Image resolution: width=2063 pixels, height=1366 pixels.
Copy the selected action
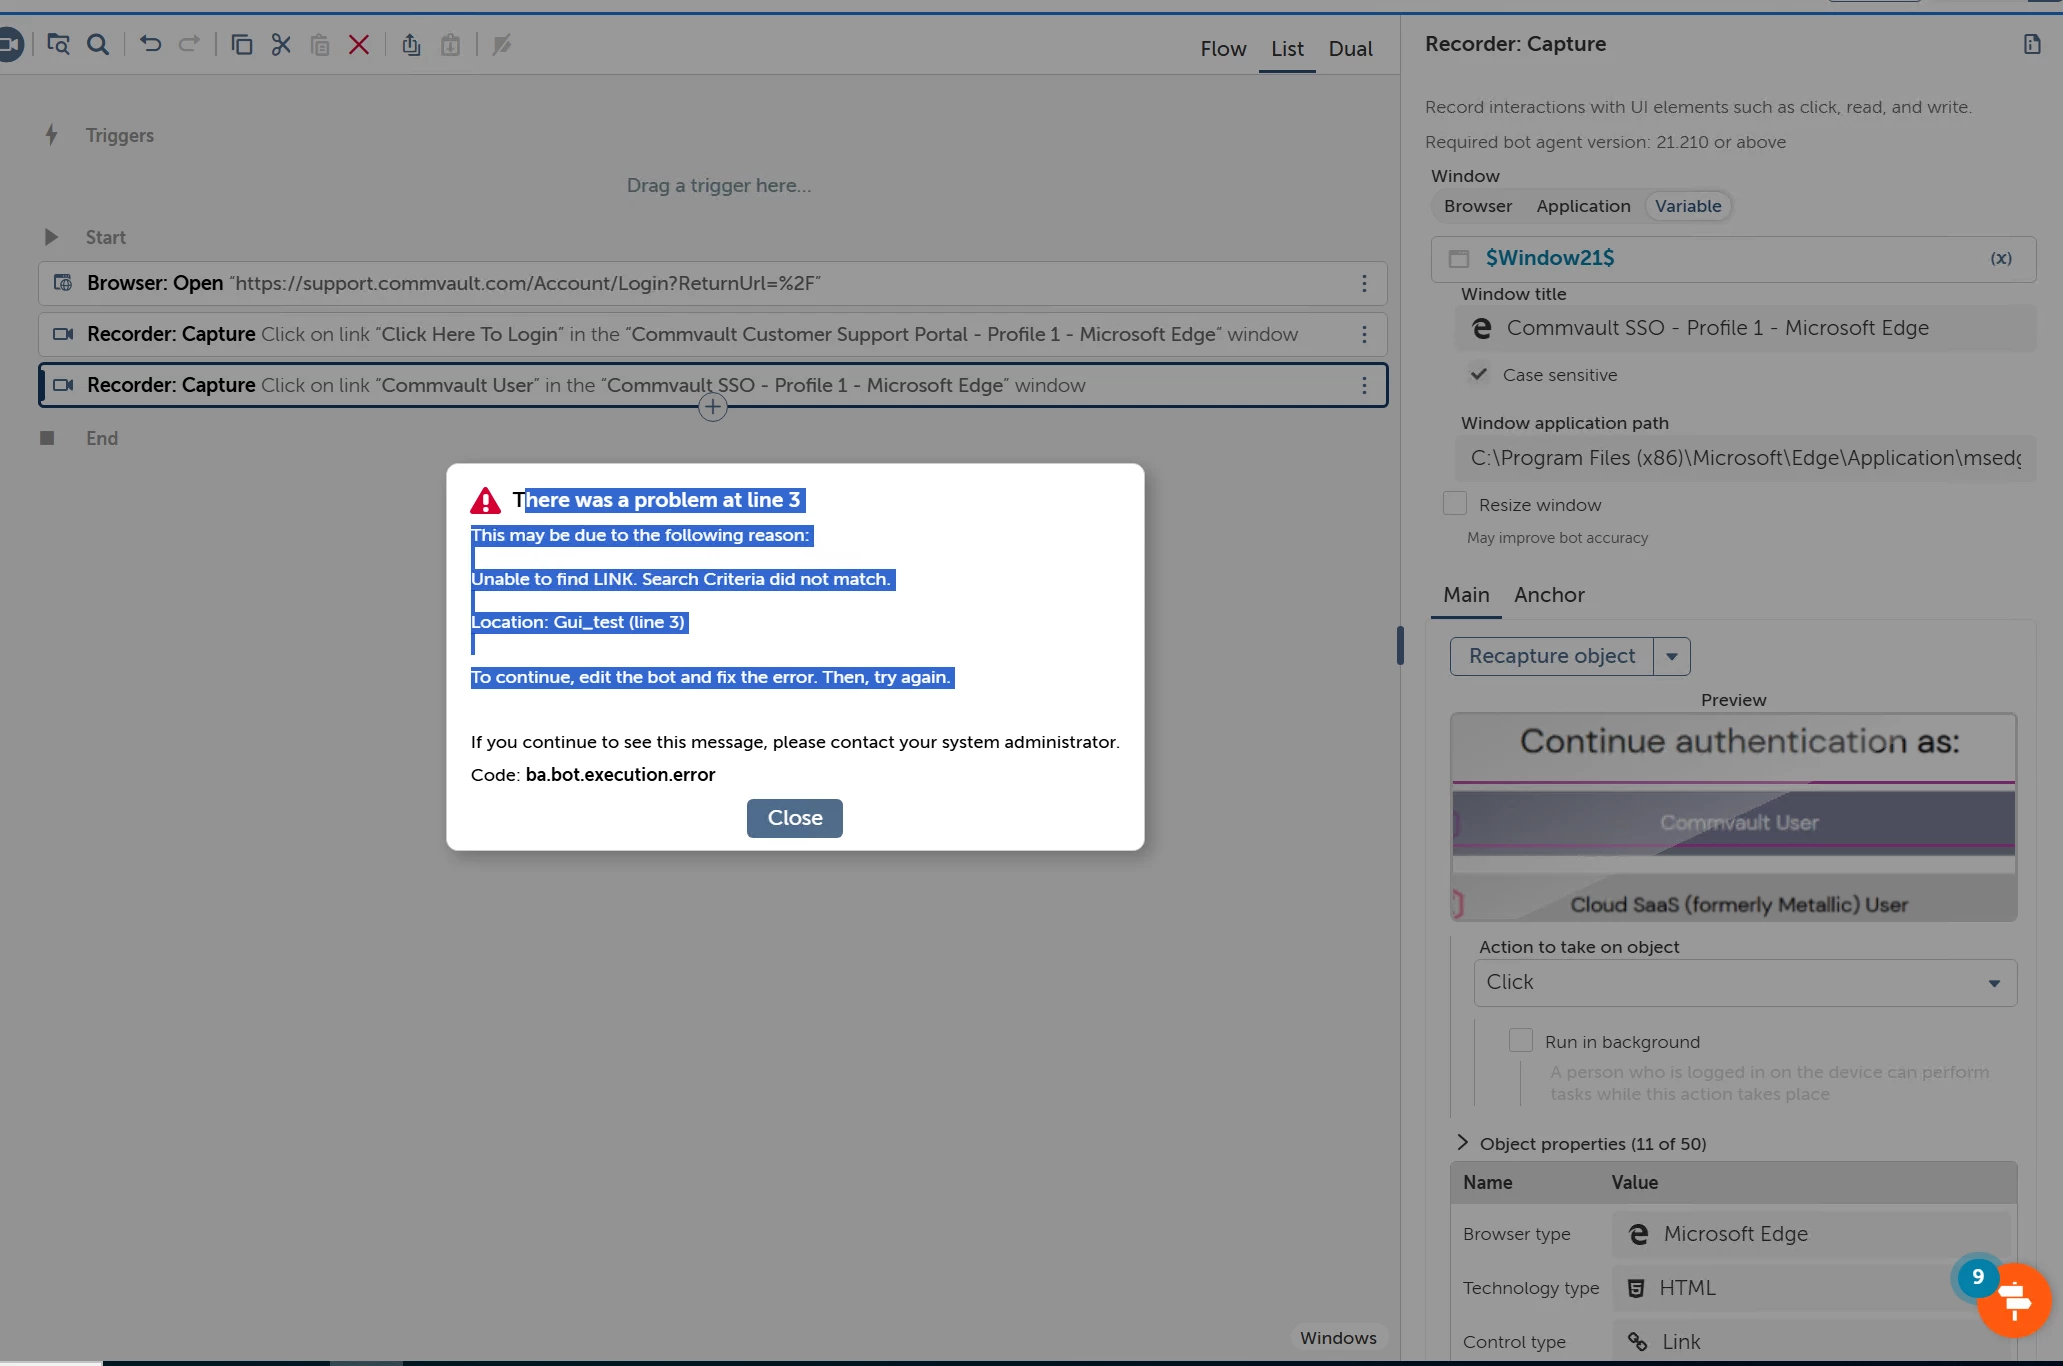click(x=241, y=45)
